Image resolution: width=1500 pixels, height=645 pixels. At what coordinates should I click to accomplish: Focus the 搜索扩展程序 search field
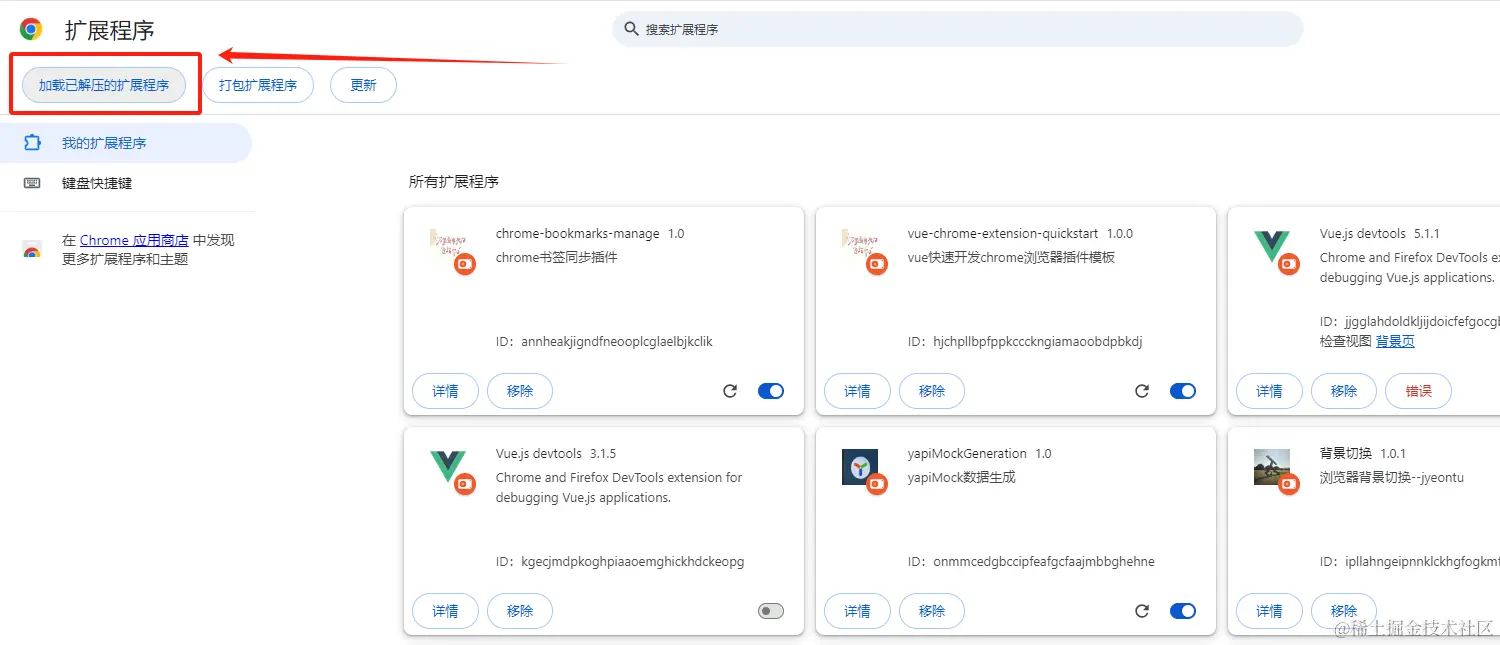958,29
